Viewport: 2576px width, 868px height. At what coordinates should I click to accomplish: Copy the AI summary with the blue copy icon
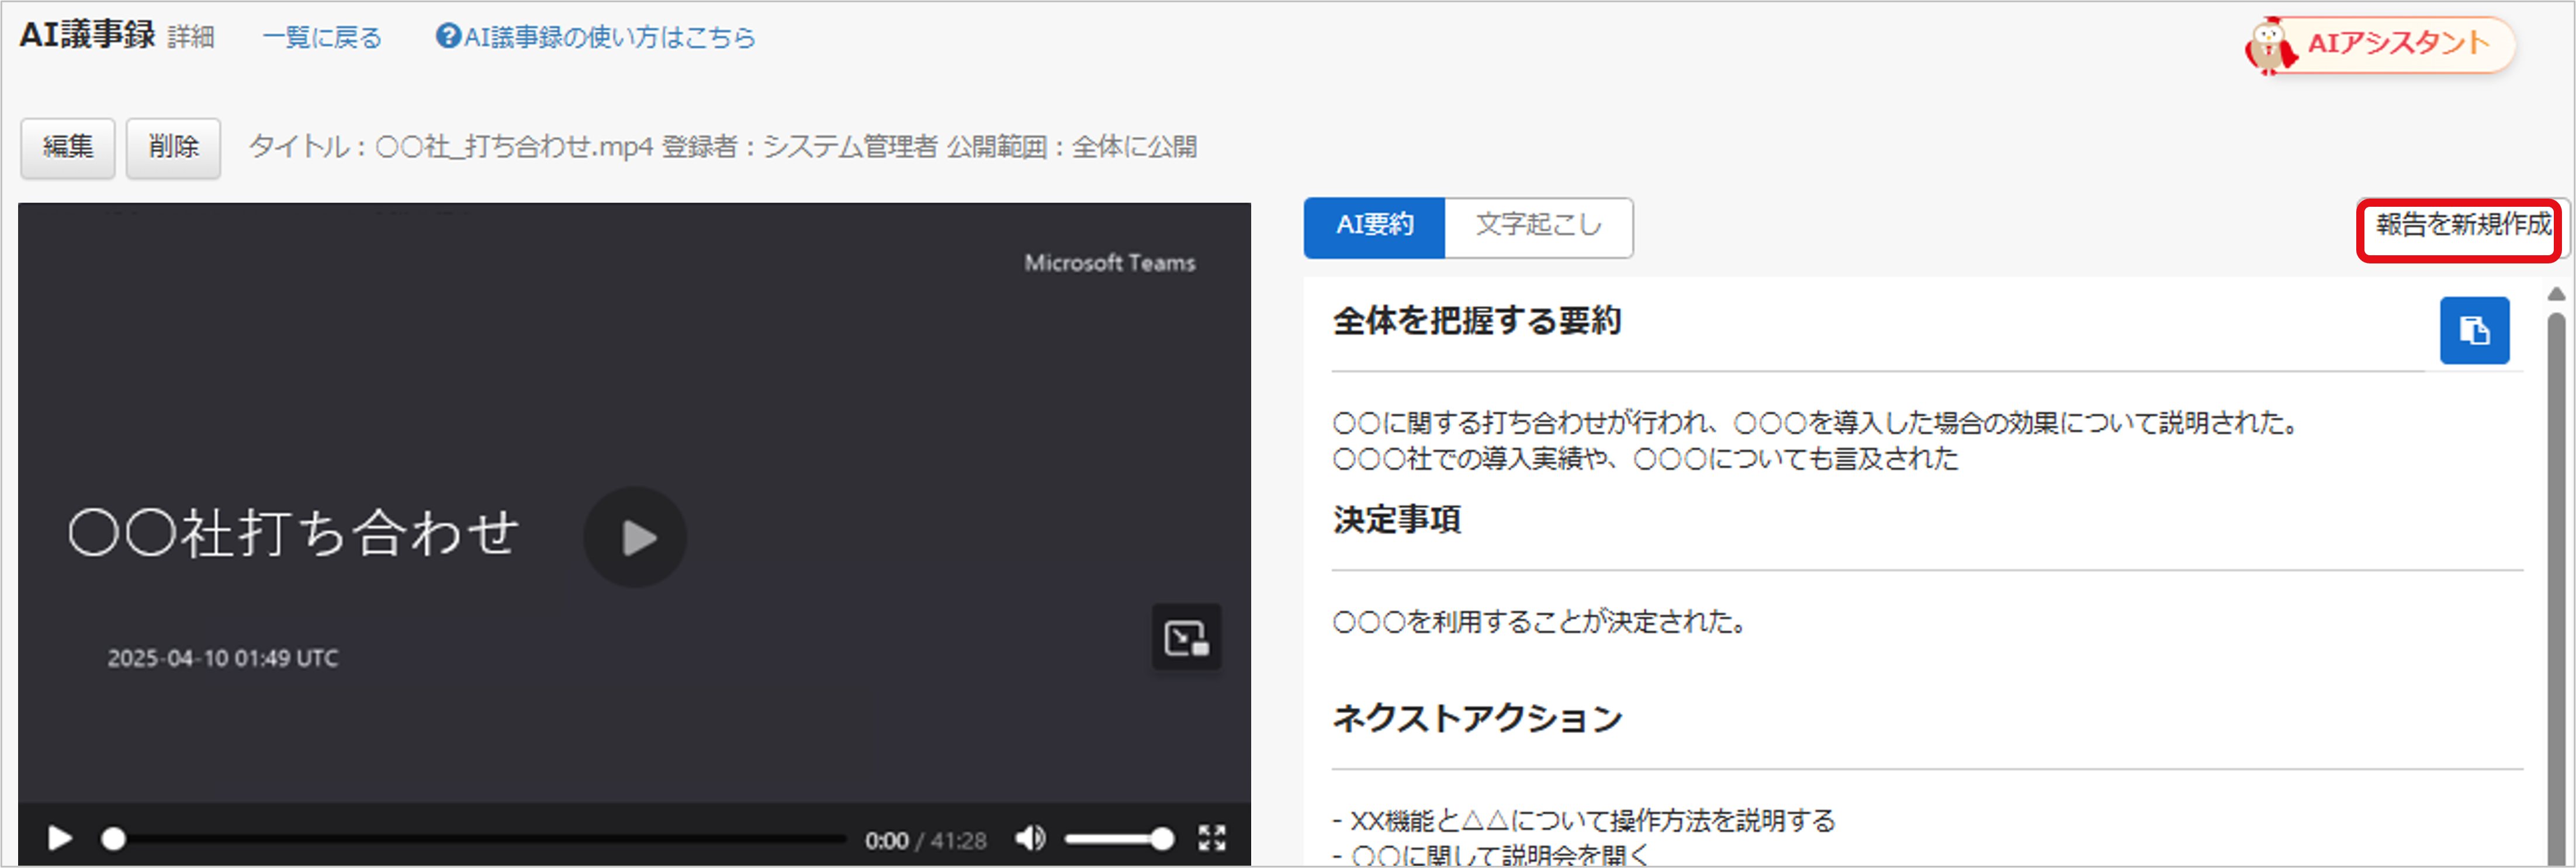point(2473,330)
